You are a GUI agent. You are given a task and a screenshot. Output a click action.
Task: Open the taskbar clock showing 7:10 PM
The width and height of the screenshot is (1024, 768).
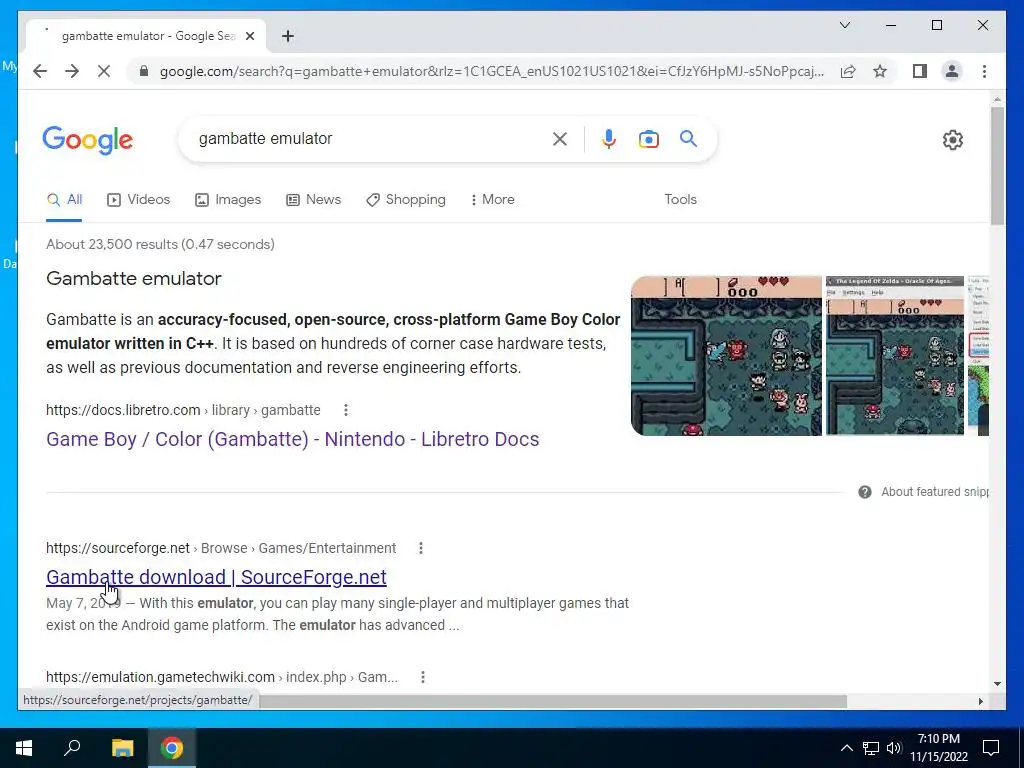938,748
